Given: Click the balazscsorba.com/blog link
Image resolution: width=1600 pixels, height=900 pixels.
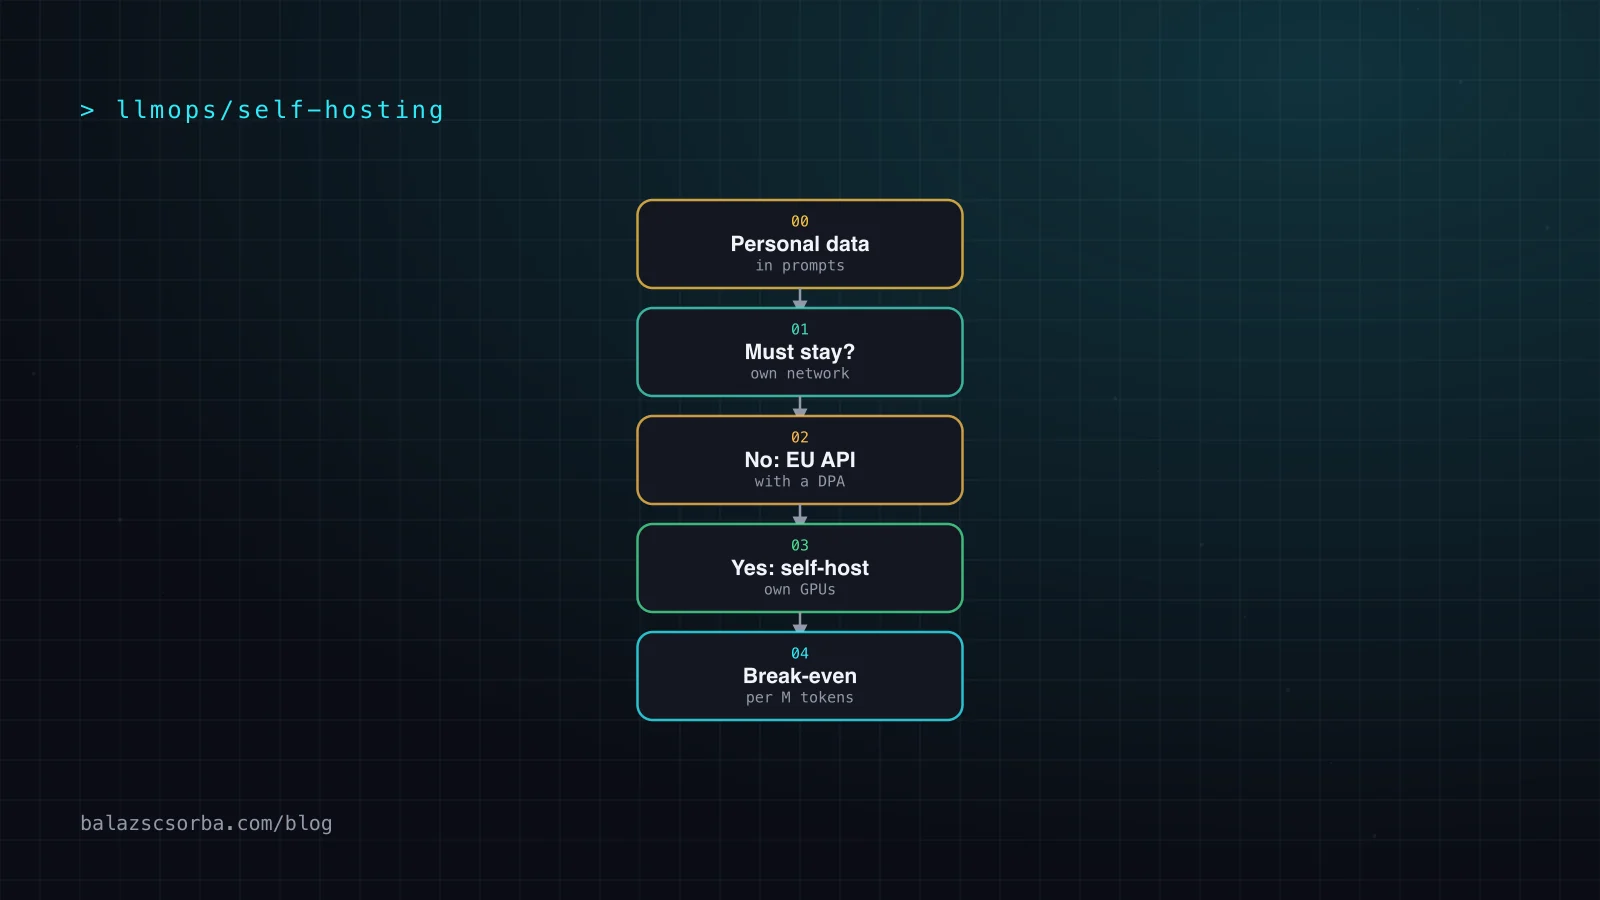Looking at the screenshot, I should pyautogui.click(x=206, y=823).
